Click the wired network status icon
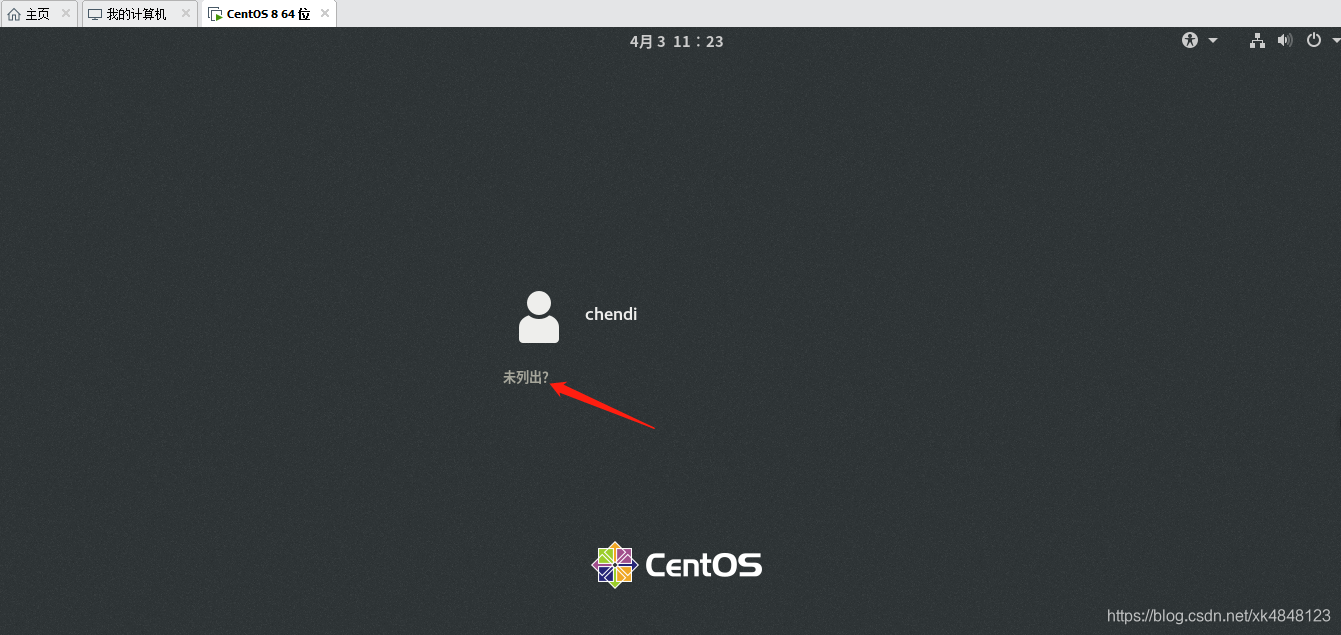This screenshot has height=635, width=1341. coord(1257,41)
